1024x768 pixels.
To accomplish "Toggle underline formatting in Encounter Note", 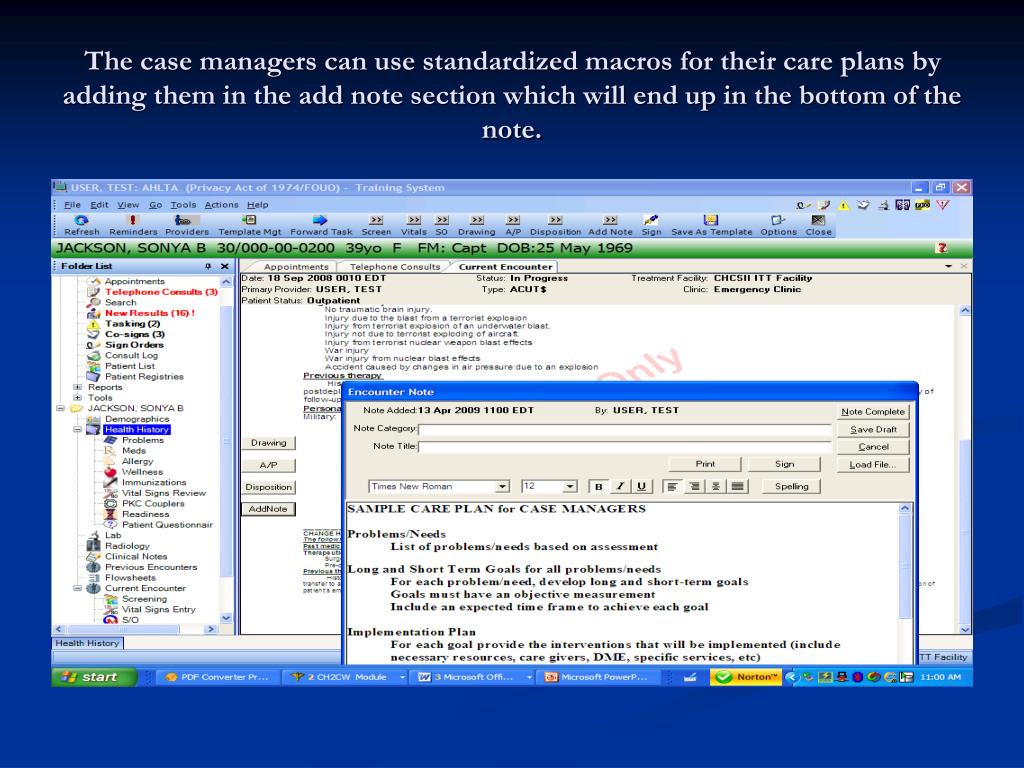I will click(641, 487).
